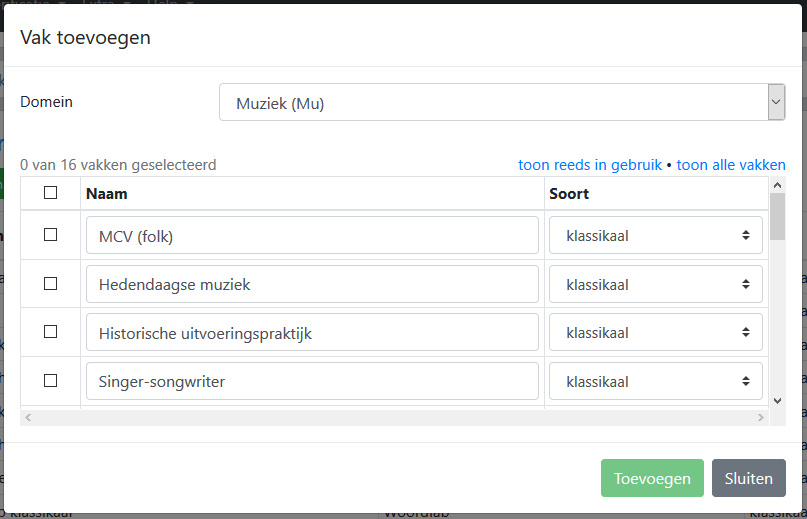Click the 'toon alle vakken' link
Viewport: 807px width, 519px height.
click(731, 165)
